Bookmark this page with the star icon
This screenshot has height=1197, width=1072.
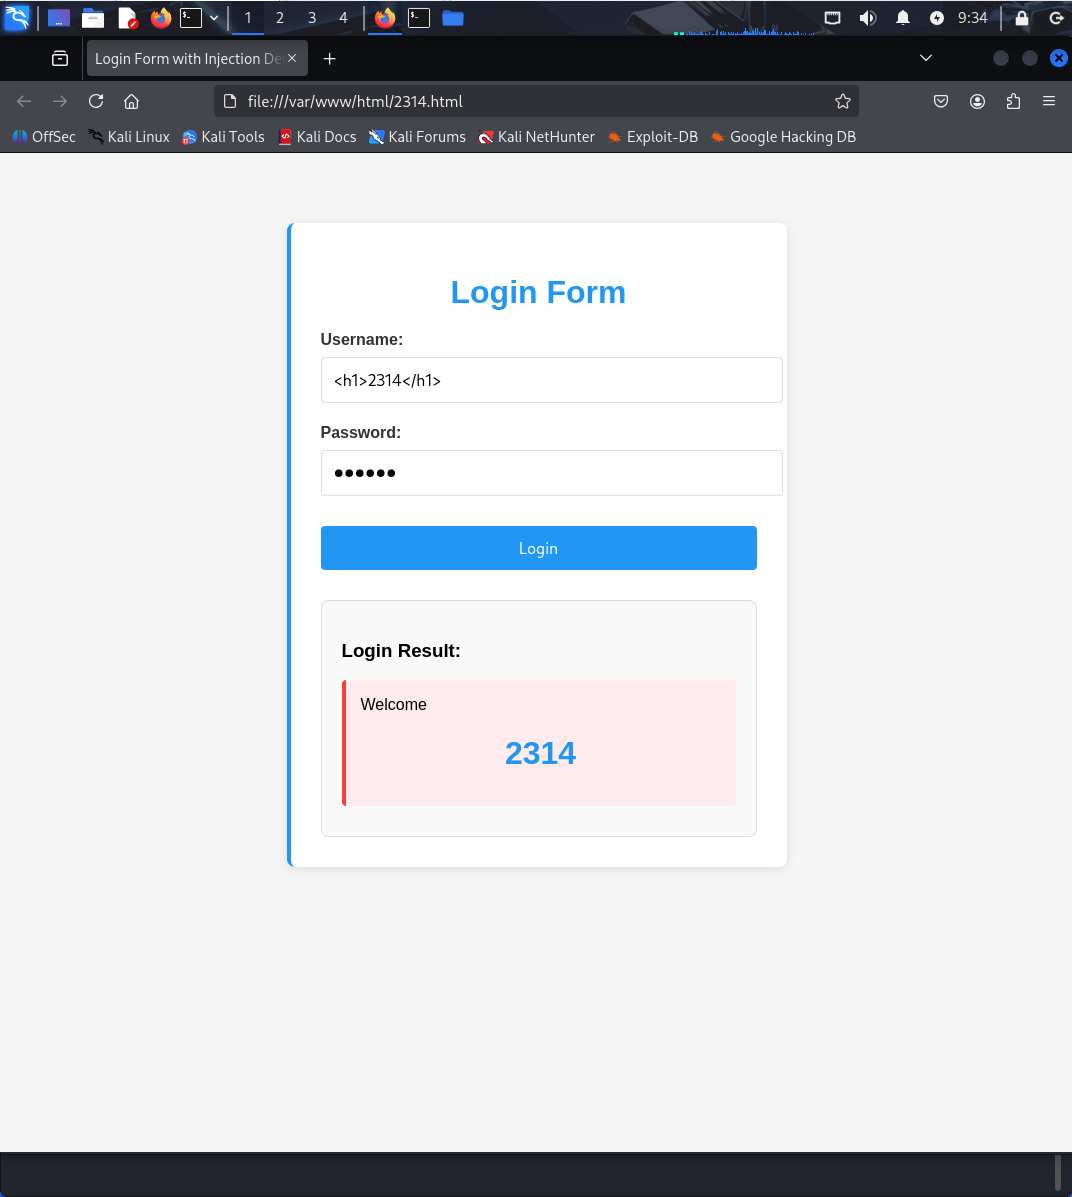pyautogui.click(x=842, y=102)
